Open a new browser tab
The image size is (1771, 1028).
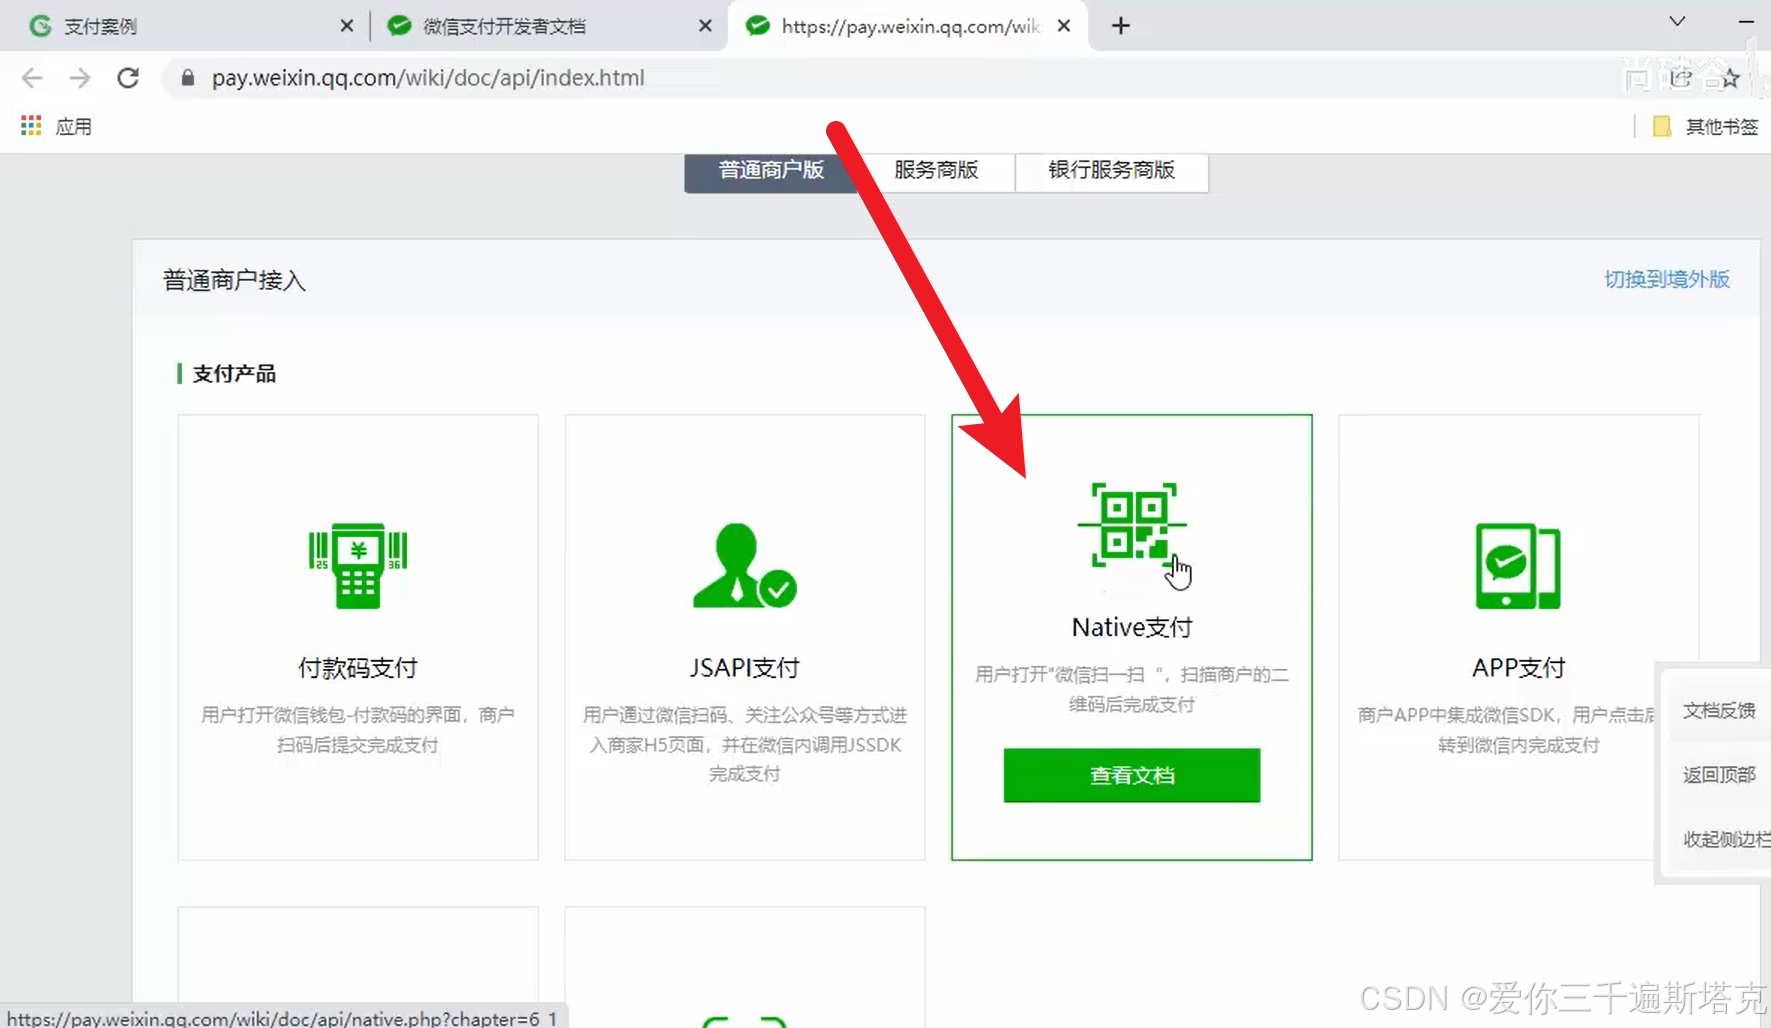[x=1121, y=26]
